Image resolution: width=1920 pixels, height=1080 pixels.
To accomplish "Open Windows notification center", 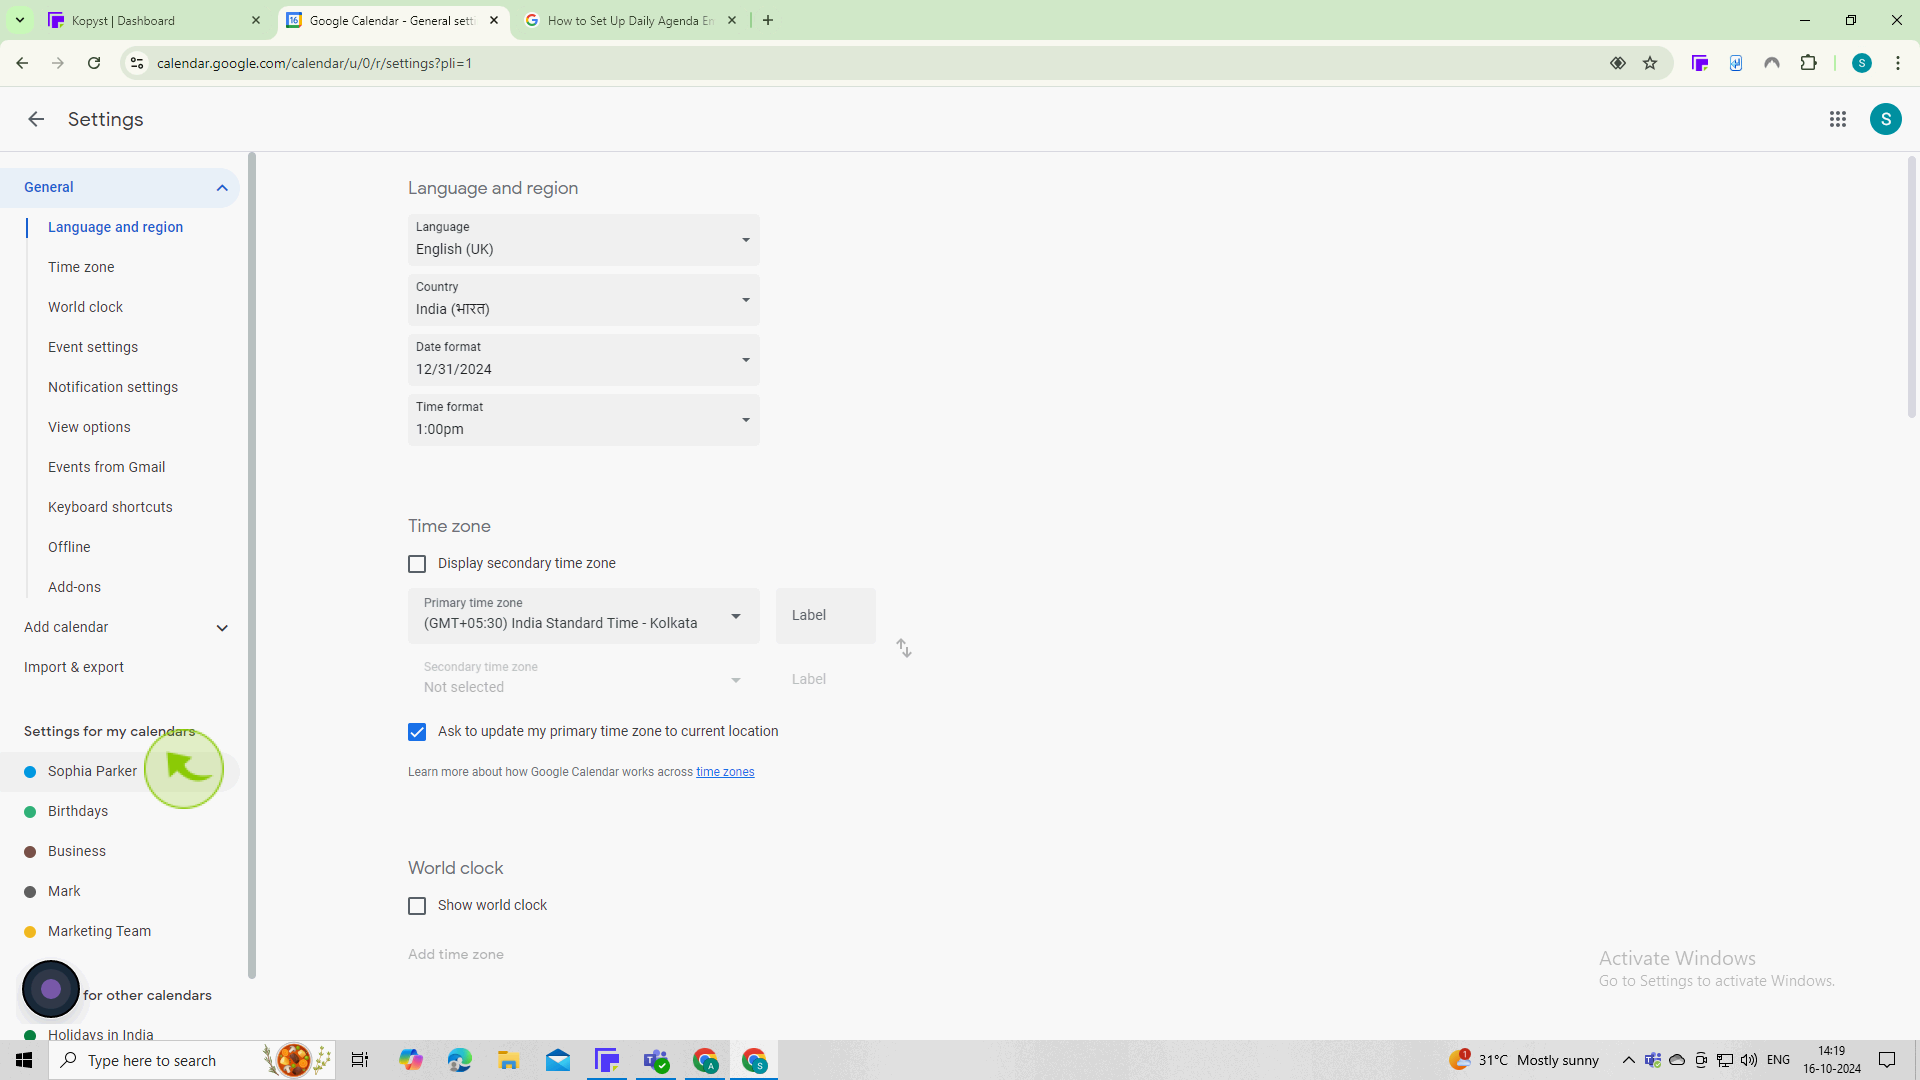I will [1887, 1060].
